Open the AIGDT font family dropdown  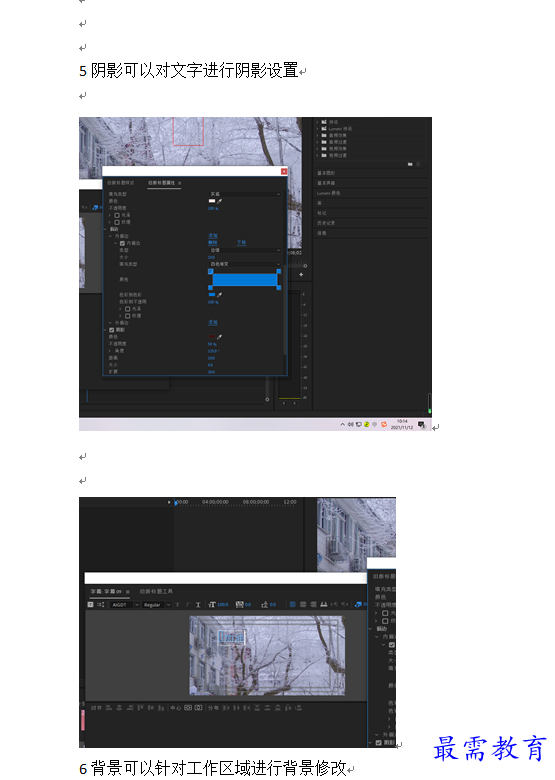click(125, 604)
